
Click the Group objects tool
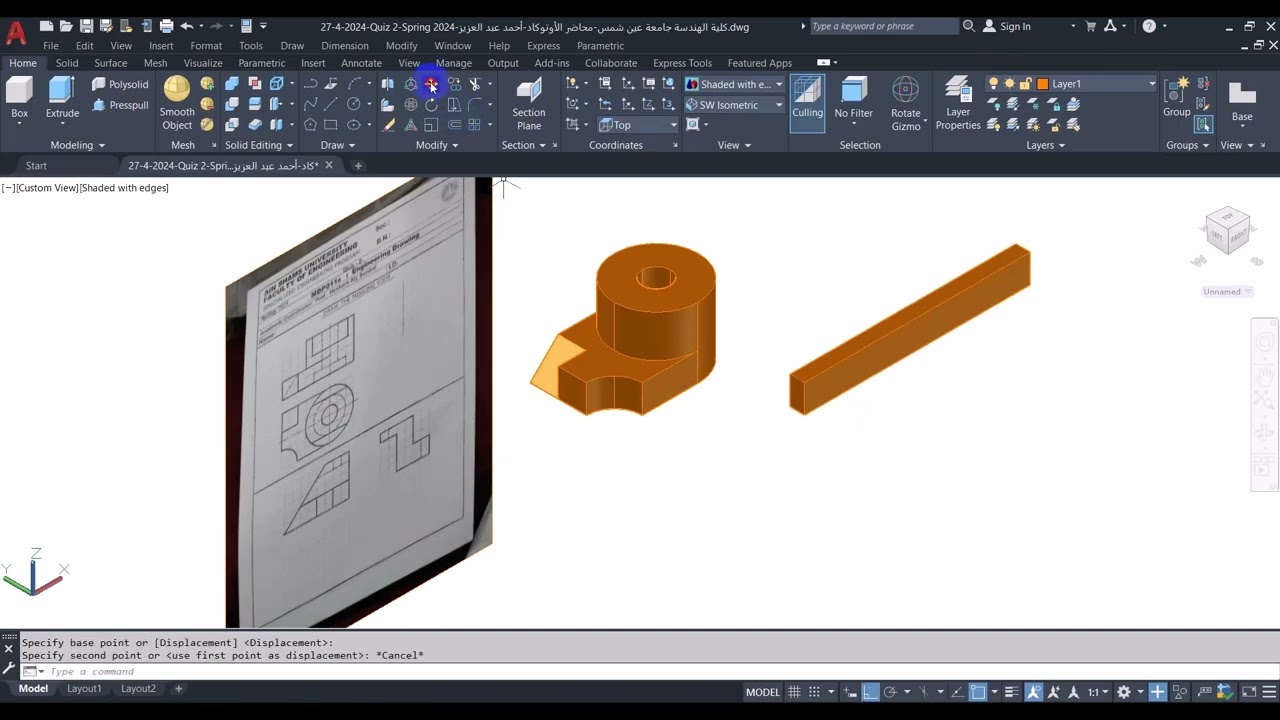pos(1177,98)
